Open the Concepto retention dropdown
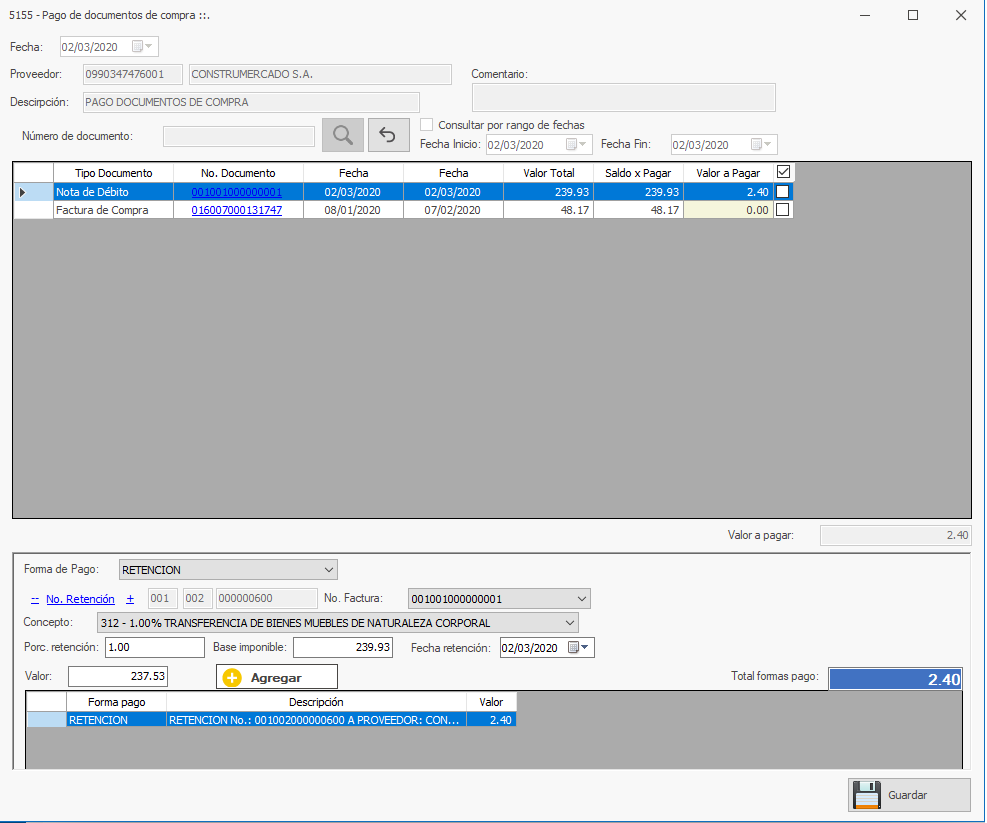This screenshot has height=823, width=987. [569, 623]
